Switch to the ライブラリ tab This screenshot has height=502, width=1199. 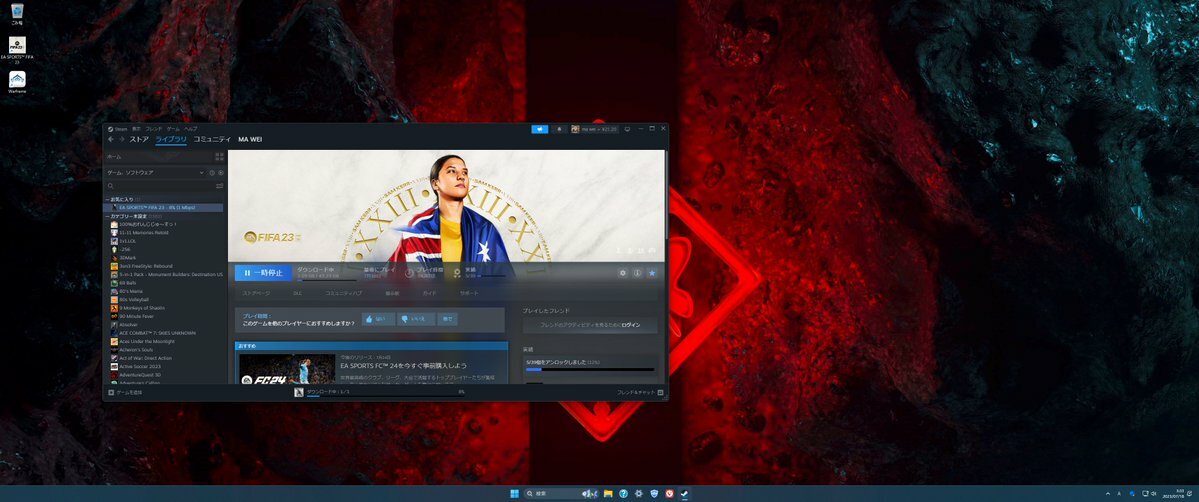(x=171, y=139)
